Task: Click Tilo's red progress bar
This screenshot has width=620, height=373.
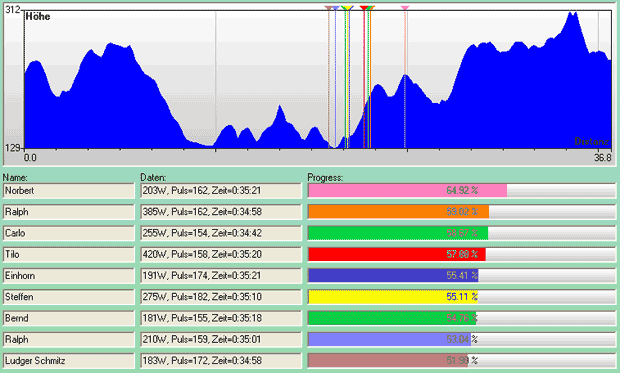Action: (462, 254)
